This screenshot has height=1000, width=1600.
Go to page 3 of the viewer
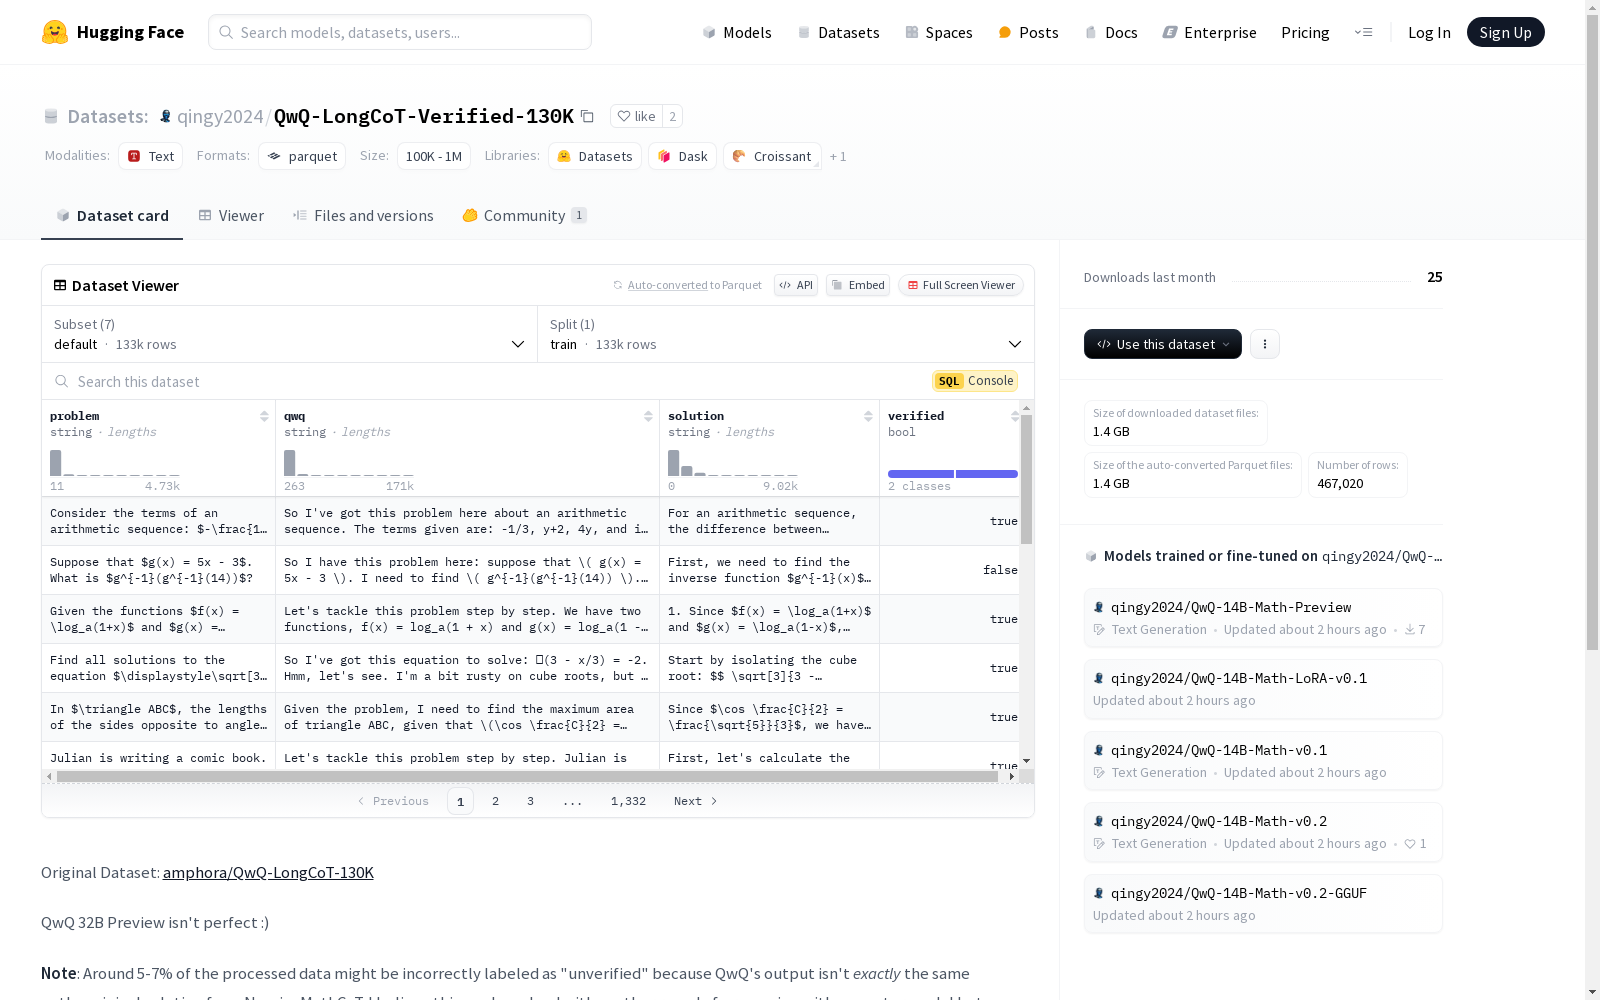(x=530, y=801)
